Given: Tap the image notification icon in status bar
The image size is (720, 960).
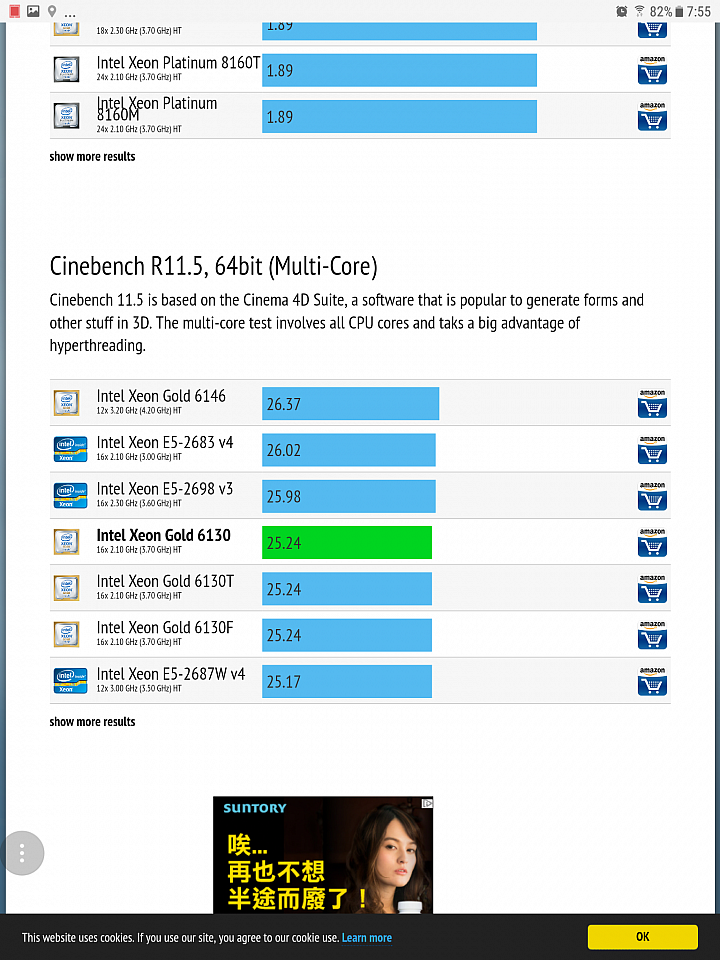Looking at the screenshot, I should pyautogui.click(x=33, y=11).
